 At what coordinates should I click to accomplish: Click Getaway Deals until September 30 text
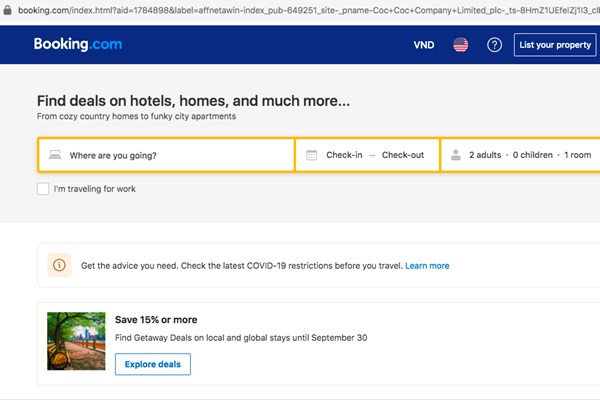point(241,338)
